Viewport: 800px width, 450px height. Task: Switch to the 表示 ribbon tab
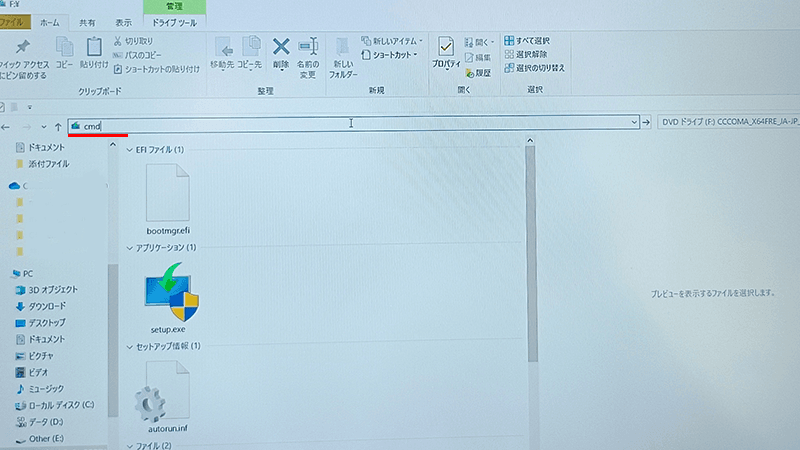[123, 21]
